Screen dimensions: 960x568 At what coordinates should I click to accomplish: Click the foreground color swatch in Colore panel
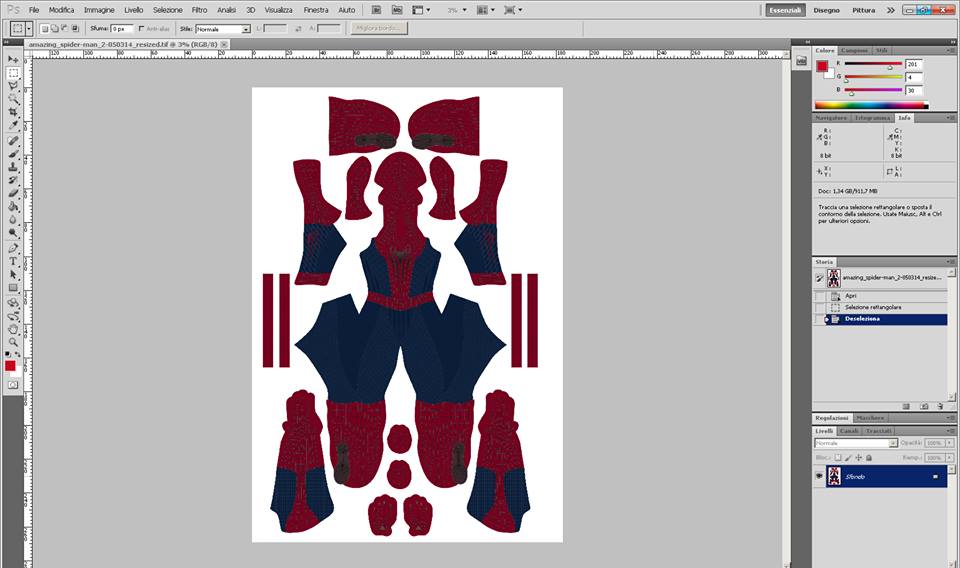click(822, 67)
